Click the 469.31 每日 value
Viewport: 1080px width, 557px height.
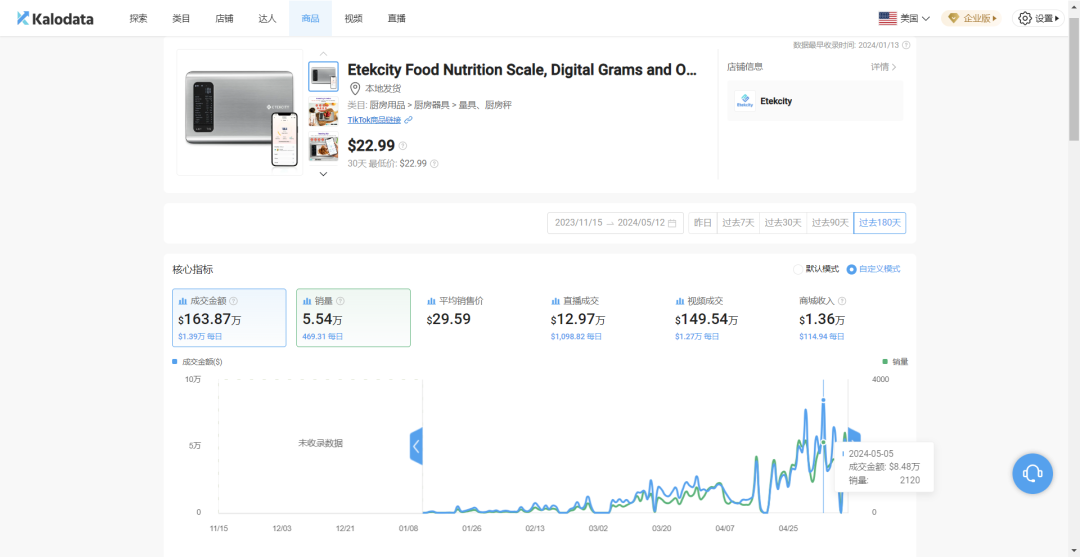tap(322, 337)
